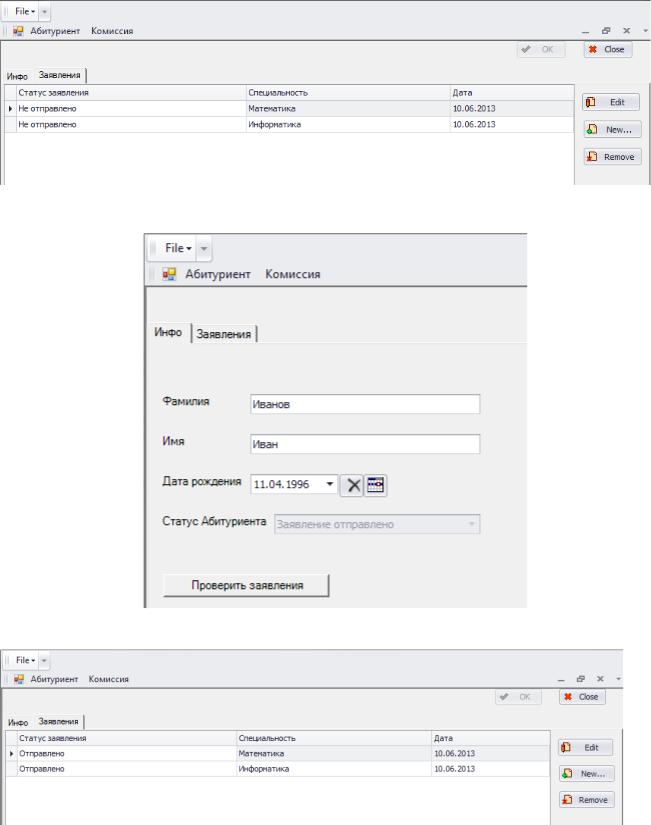Click the Имя field containing Иван
This screenshot has width=651, height=825.
point(365,444)
